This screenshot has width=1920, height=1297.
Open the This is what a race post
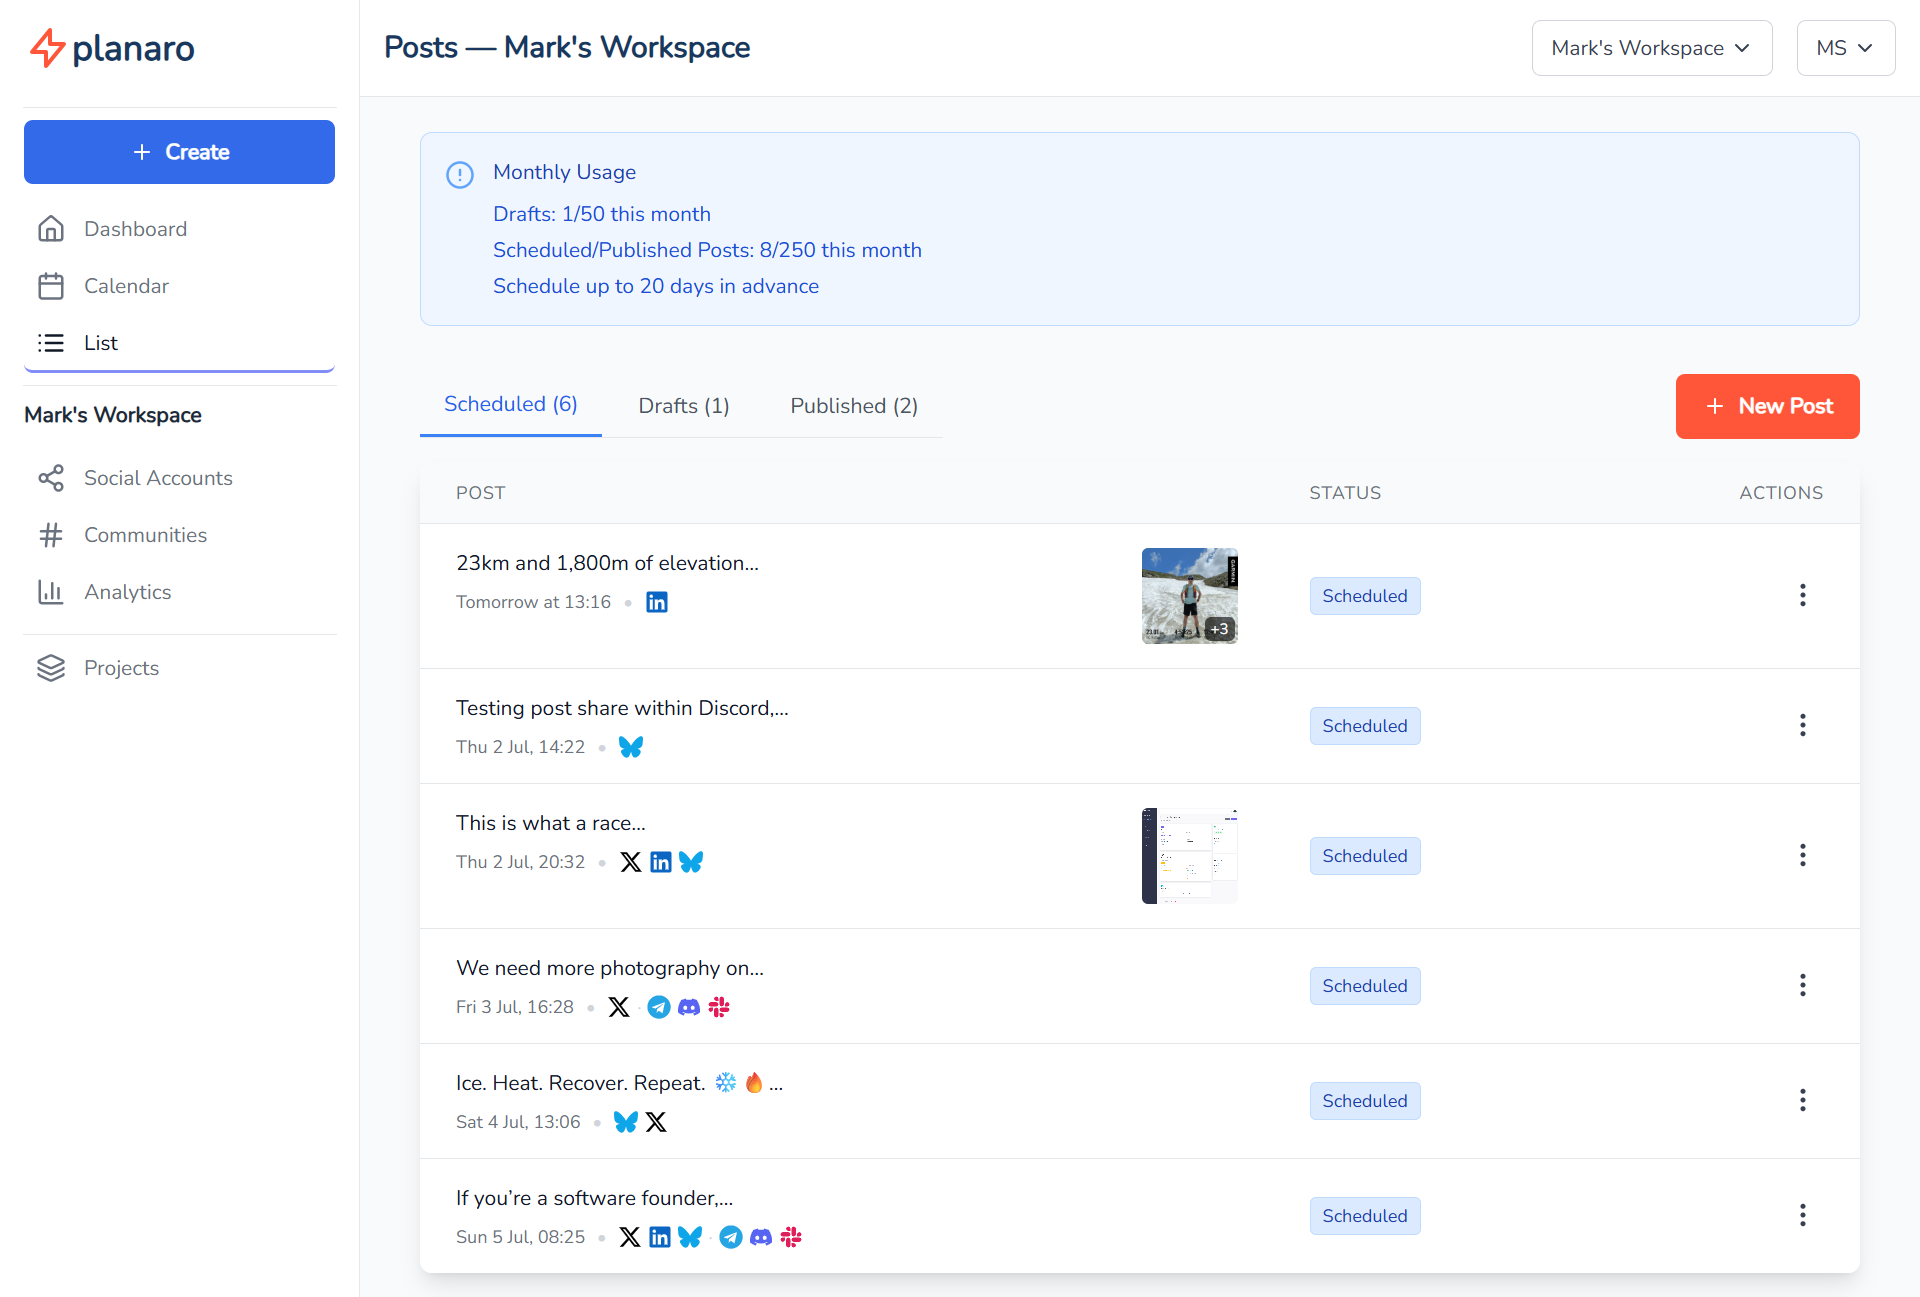tap(551, 823)
